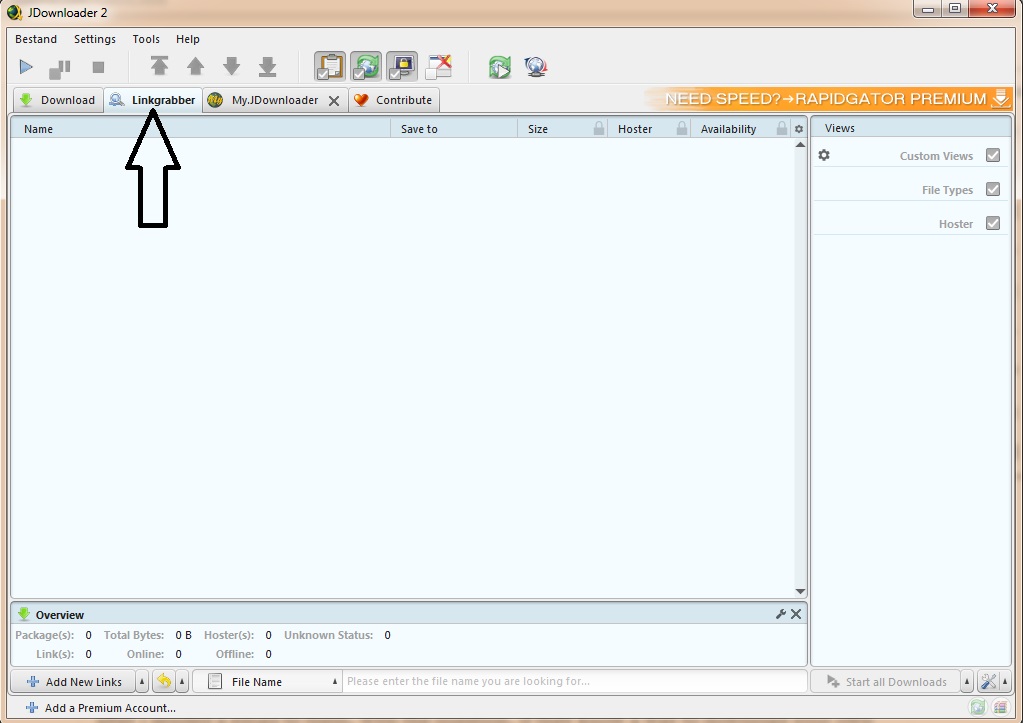Image resolution: width=1023 pixels, height=723 pixels.
Task: Open Overview panel wrench settings
Action: point(780,614)
